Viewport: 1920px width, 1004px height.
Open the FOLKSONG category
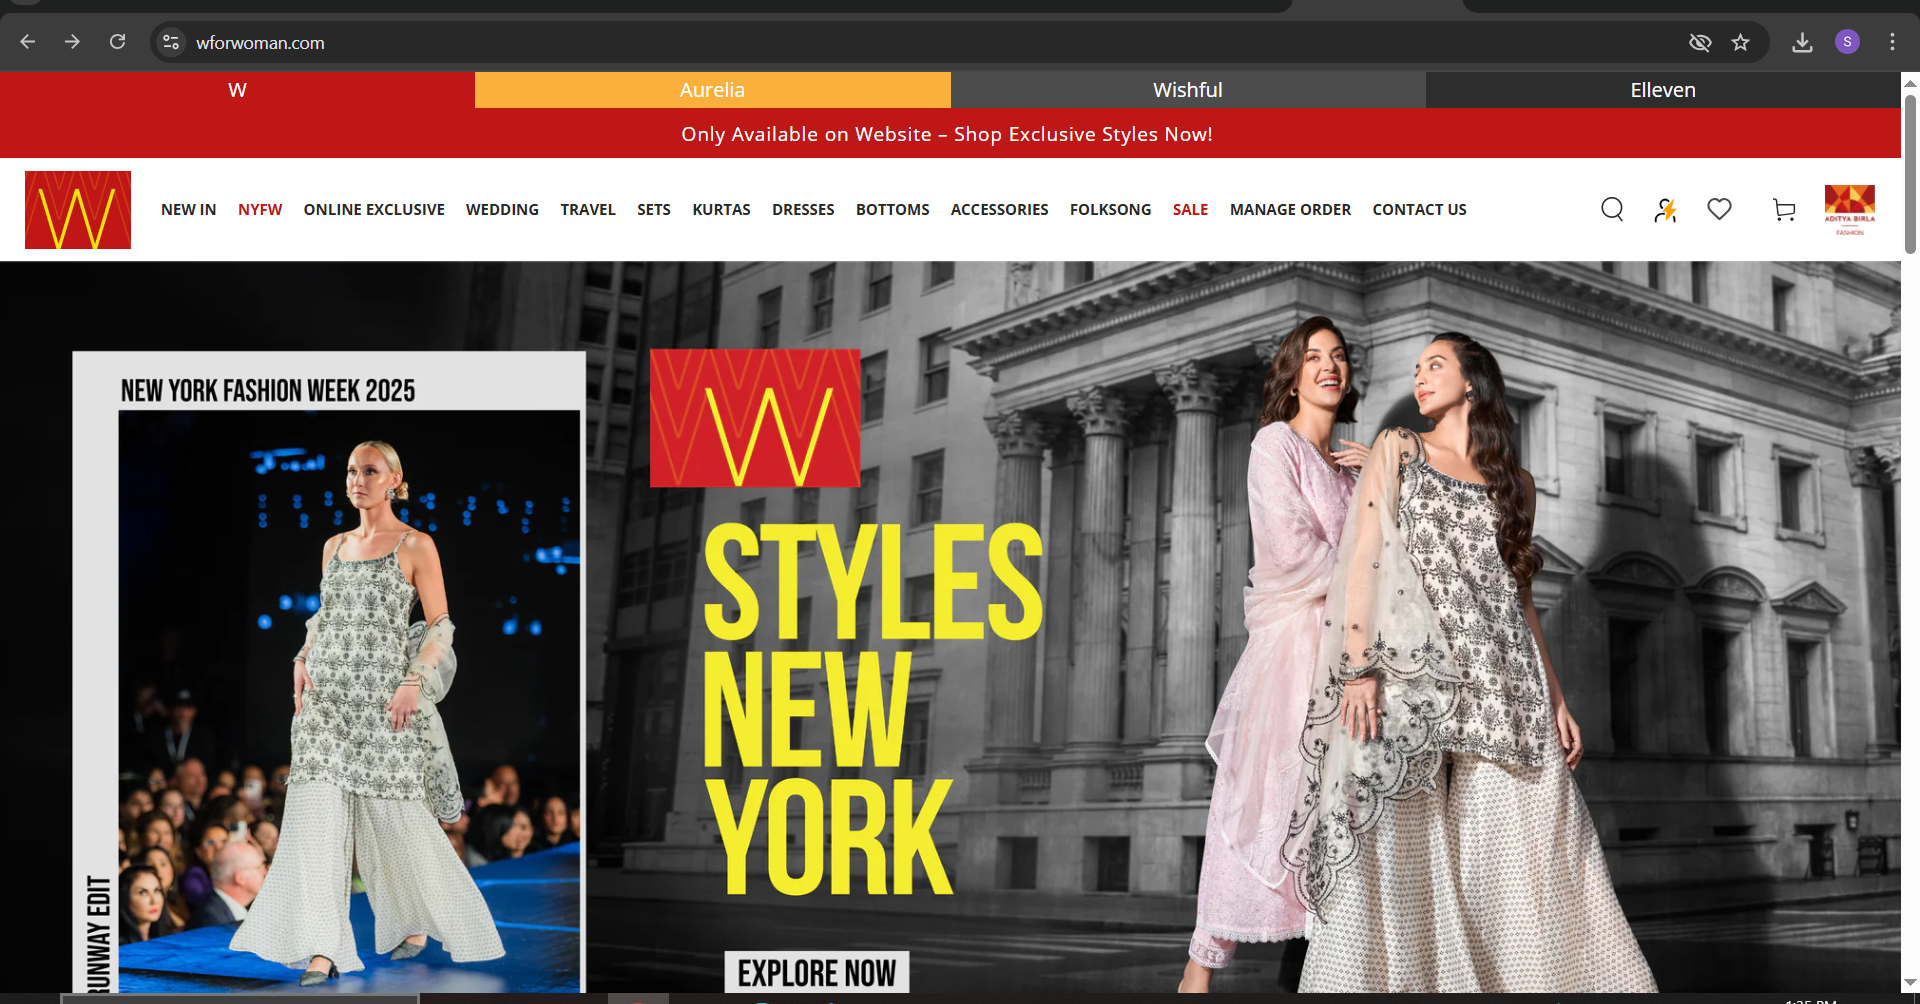pyautogui.click(x=1111, y=209)
